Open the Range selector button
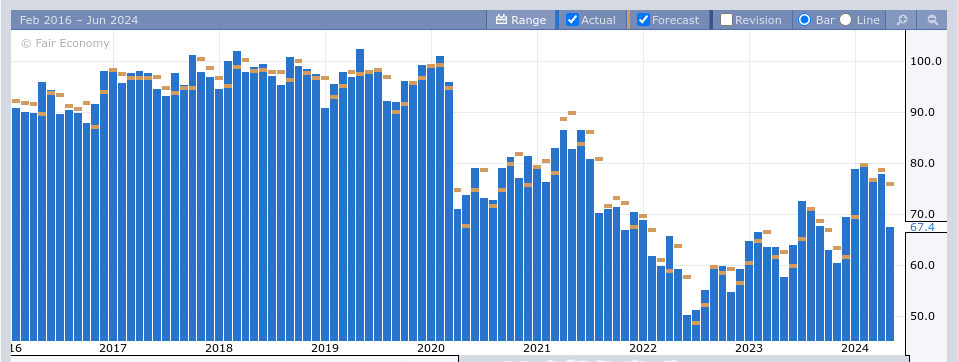 (521, 20)
